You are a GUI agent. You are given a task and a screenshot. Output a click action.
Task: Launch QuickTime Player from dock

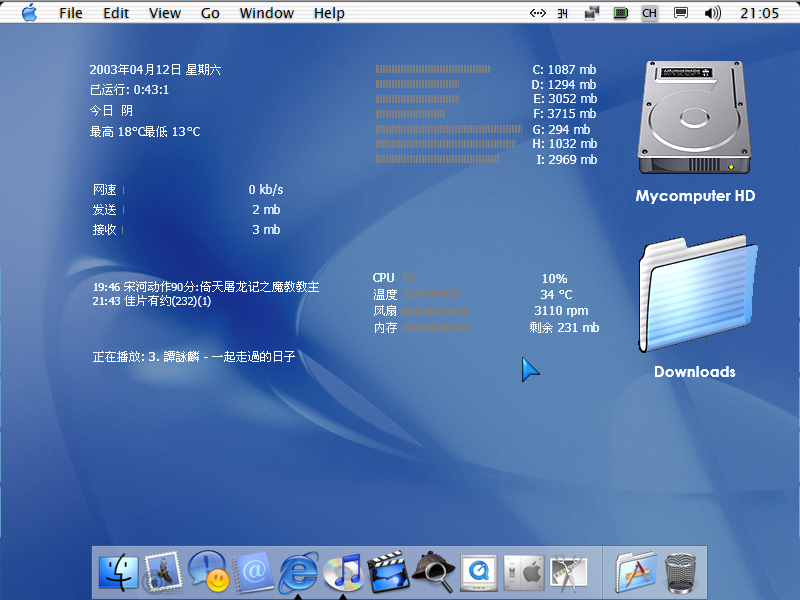[x=479, y=573]
